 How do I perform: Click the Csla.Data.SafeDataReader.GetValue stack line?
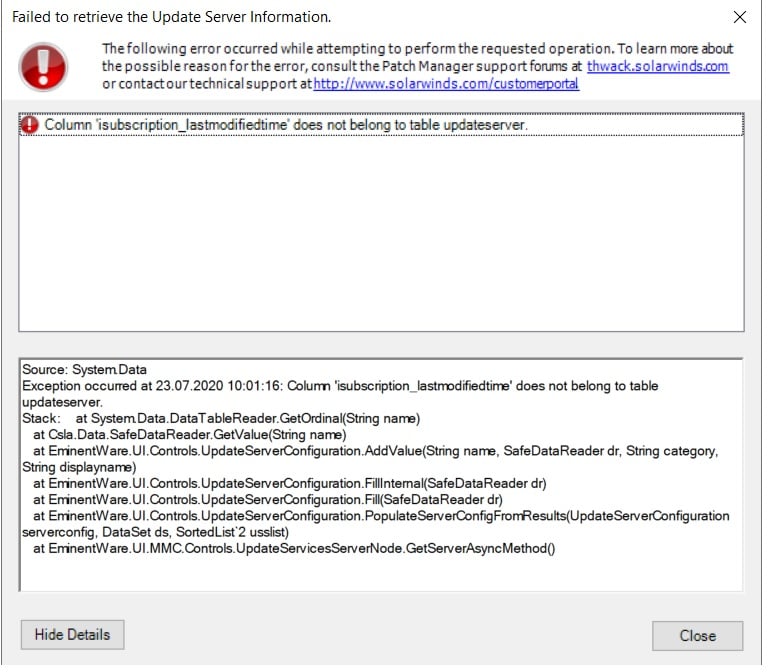coord(189,435)
